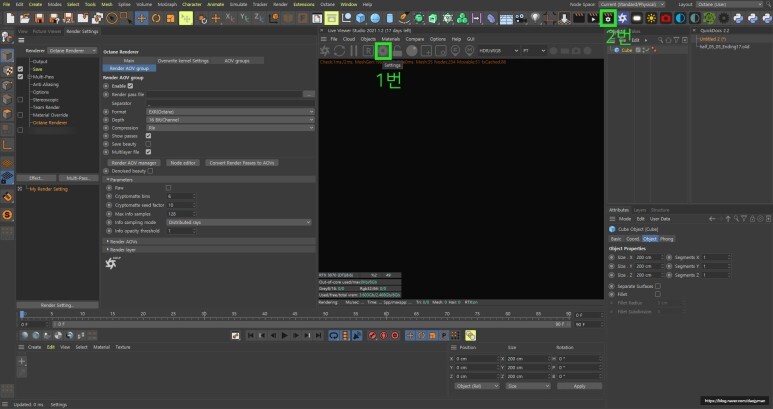Click the play forward button in timeline
Viewport: 773px width, 409px height.
pyautogui.click(x=284, y=336)
